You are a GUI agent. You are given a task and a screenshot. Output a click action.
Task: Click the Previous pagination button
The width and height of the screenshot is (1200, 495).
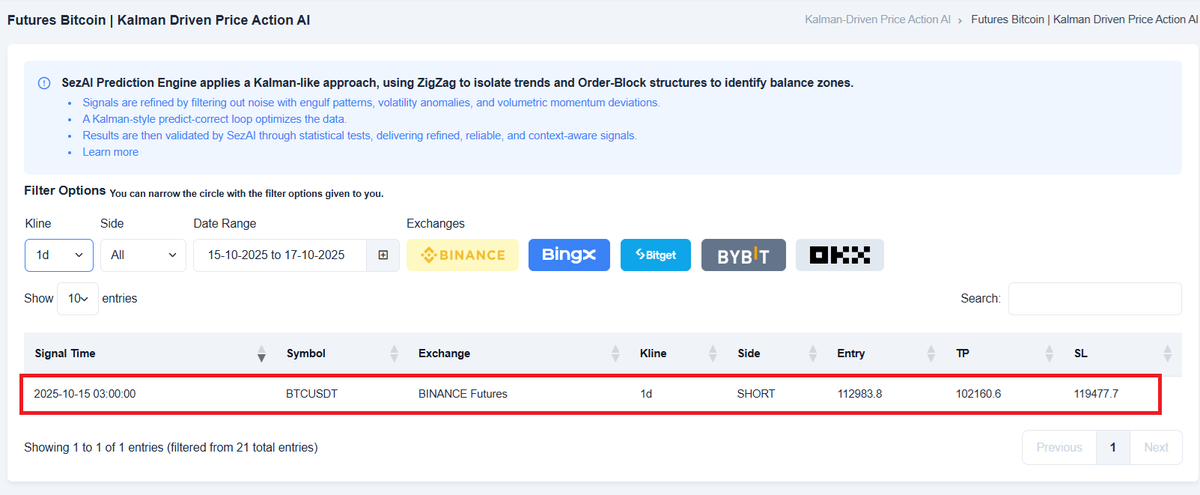1059,447
